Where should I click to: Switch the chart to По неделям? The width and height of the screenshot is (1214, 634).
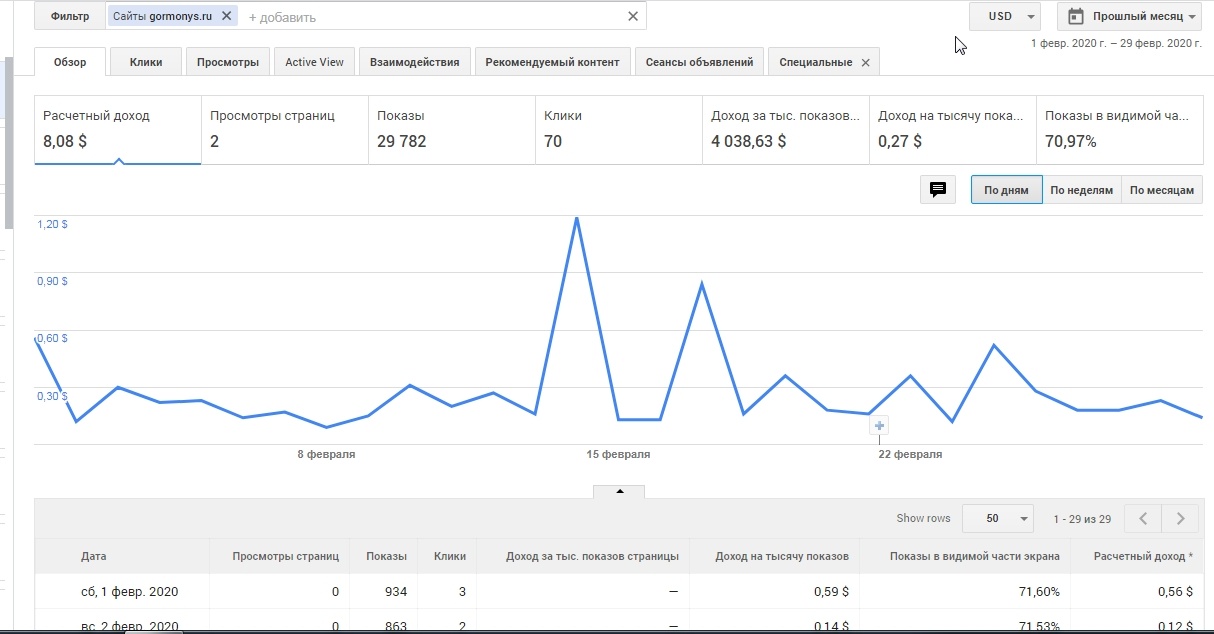coord(1081,190)
